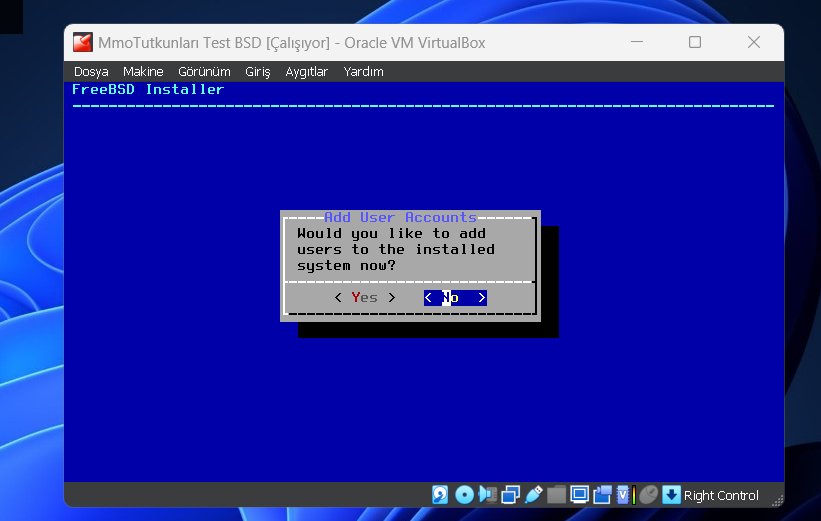Click the display settings monitor icon
This screenshot has width=821, height=521.
(x=579, y=494)
